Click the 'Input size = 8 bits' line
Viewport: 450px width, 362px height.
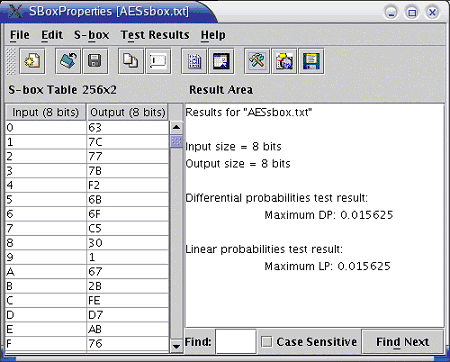[233, 147]
